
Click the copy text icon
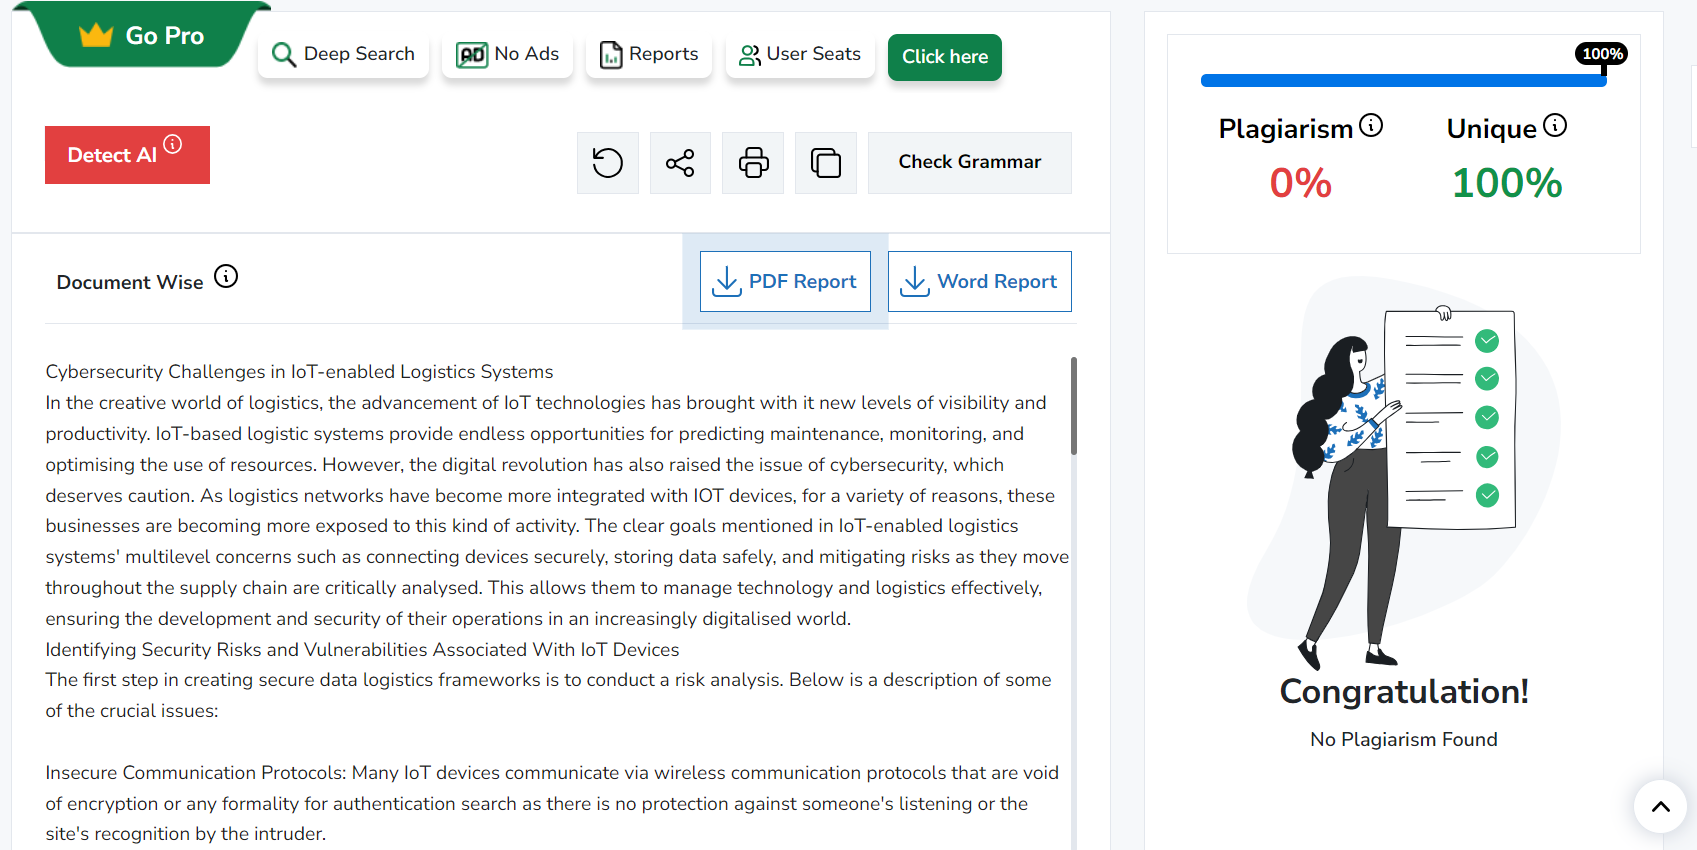pos(825,162)
